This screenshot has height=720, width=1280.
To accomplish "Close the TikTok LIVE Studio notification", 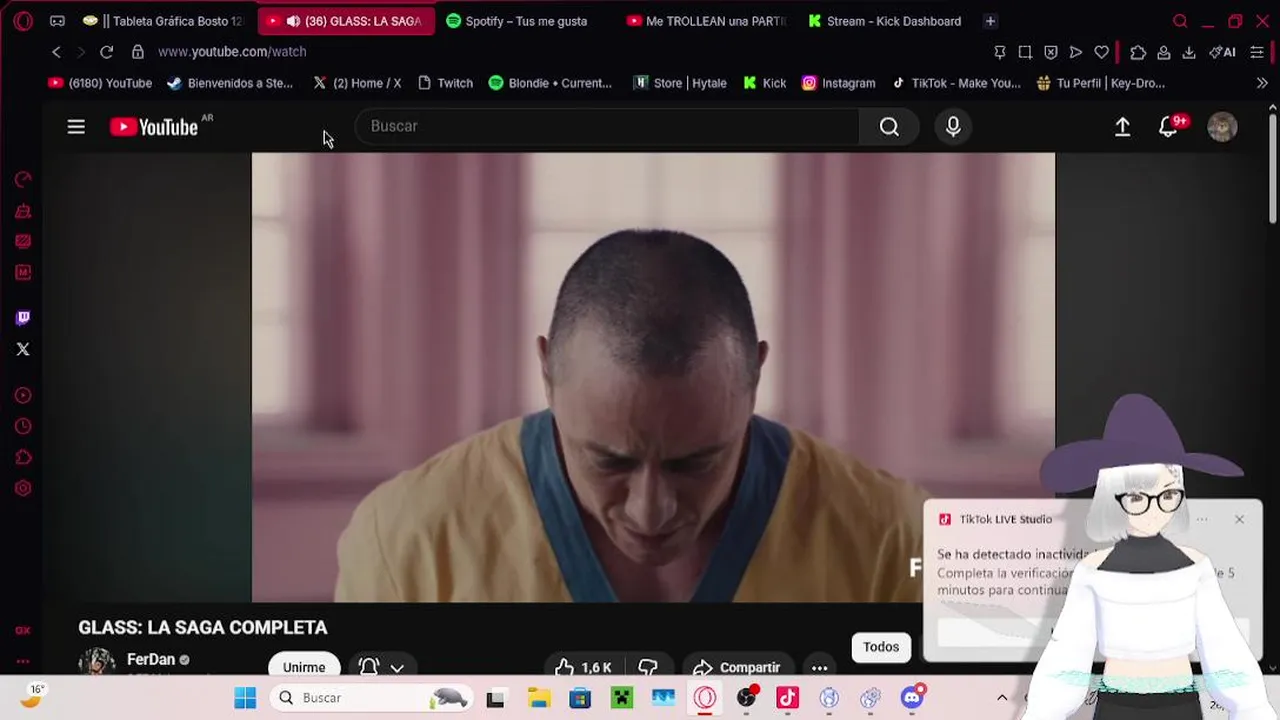I will point(1239,519).
